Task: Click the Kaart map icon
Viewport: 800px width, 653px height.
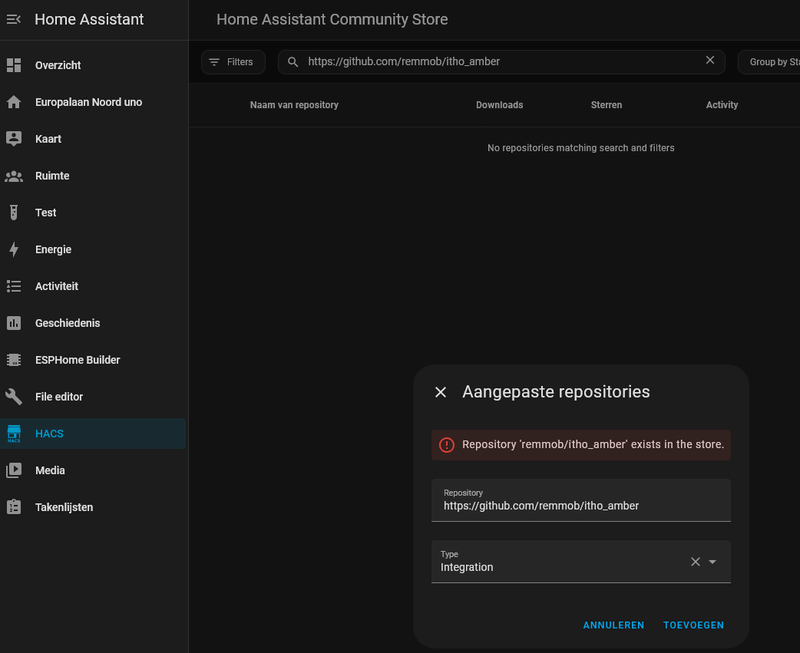Action: pyautogui.click(x=14, y=139)
